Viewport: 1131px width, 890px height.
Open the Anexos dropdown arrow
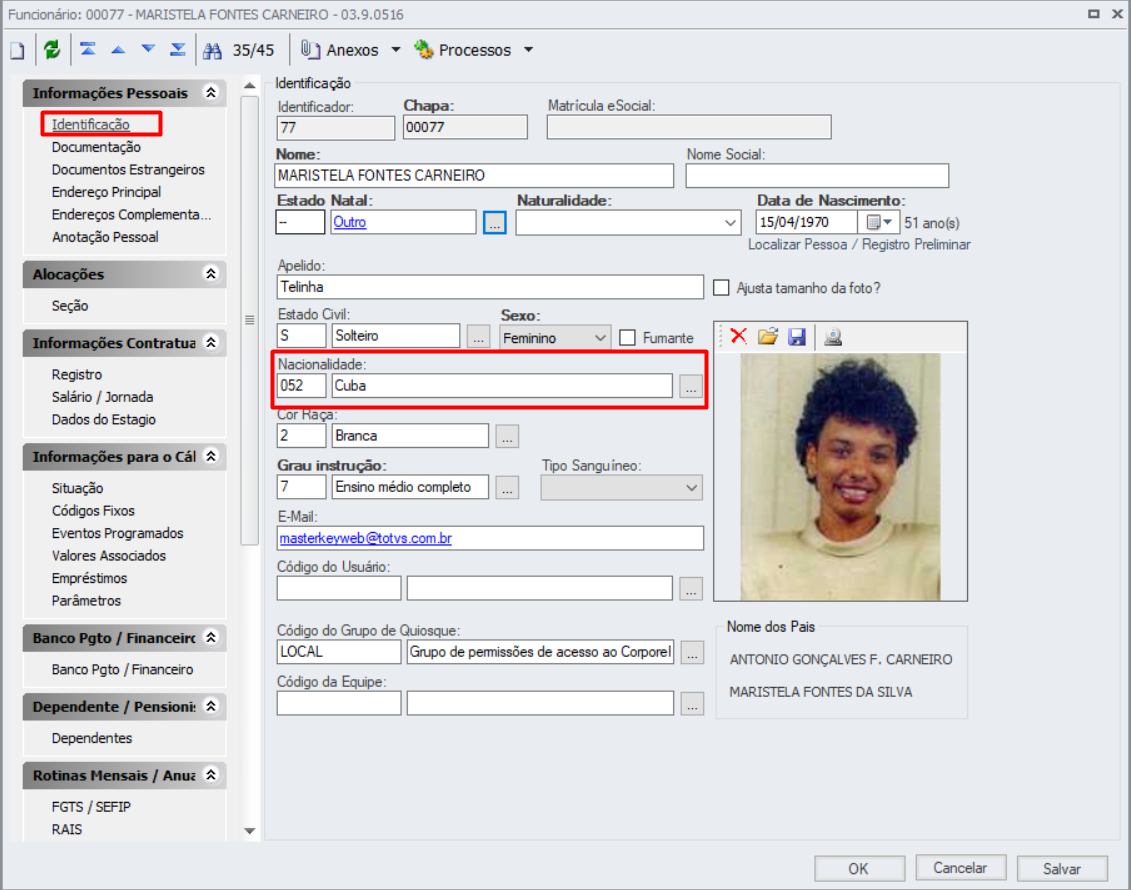click(x=395, y=50)
